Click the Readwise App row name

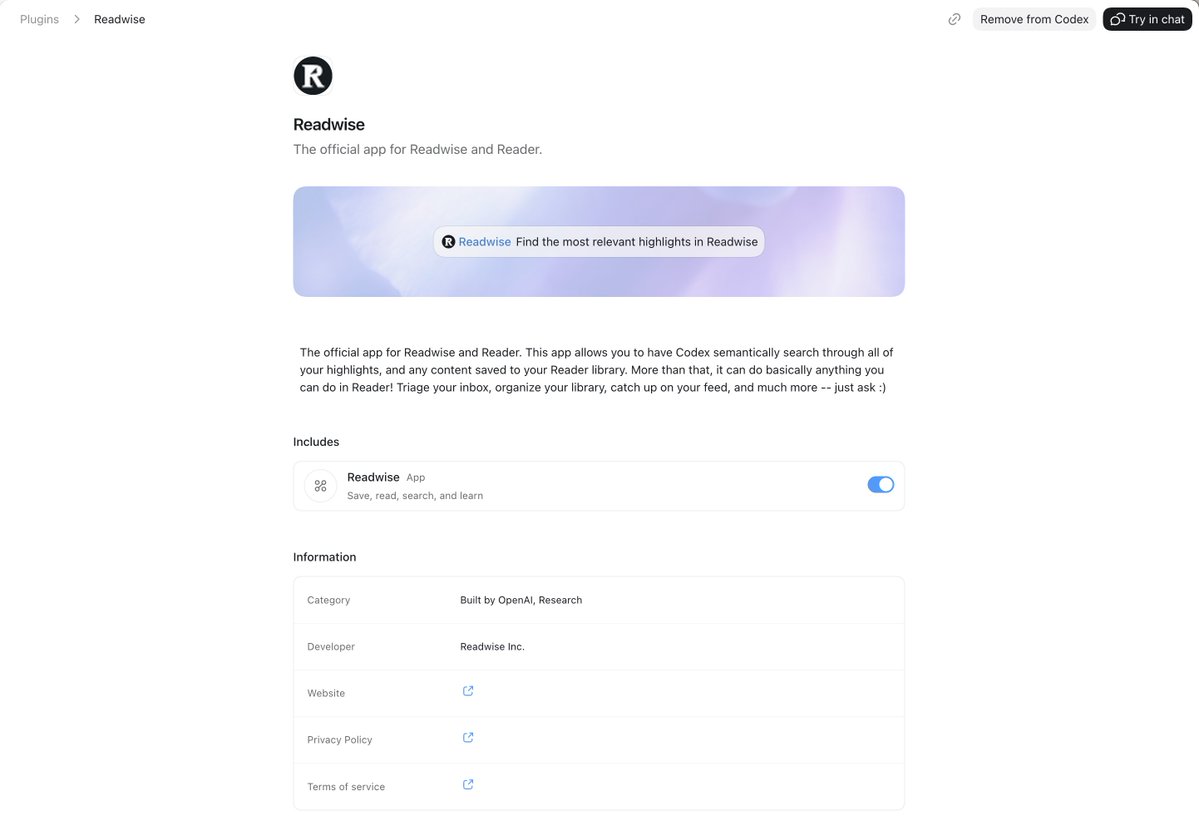coord(373,477)
